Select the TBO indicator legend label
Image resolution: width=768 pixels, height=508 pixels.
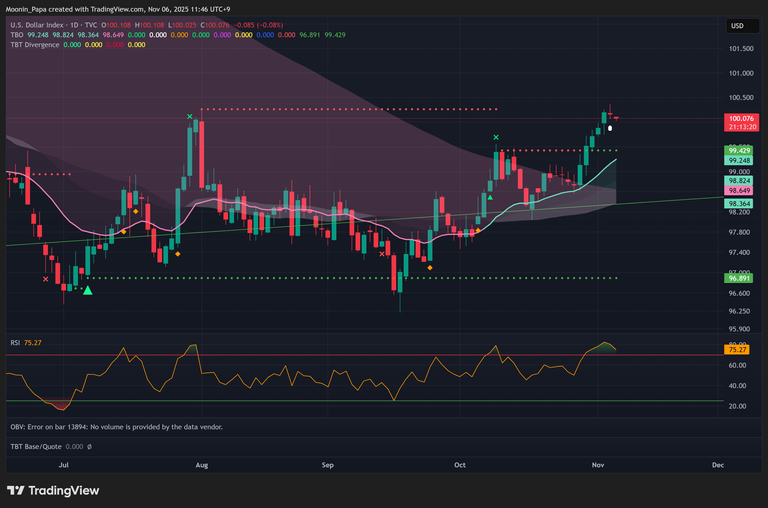tap(16, 34)
